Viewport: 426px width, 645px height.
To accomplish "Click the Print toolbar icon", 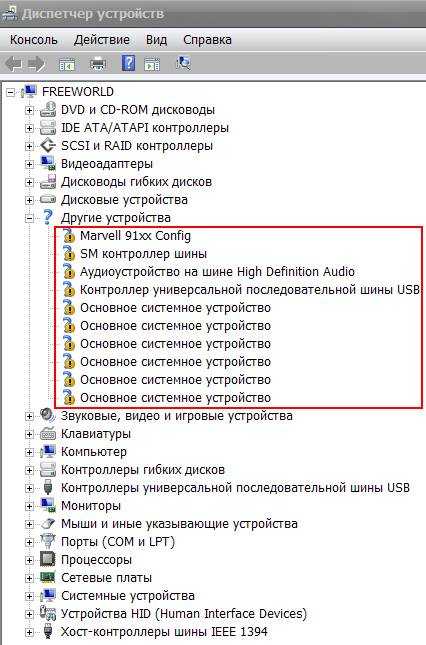I will click(98, 64).
